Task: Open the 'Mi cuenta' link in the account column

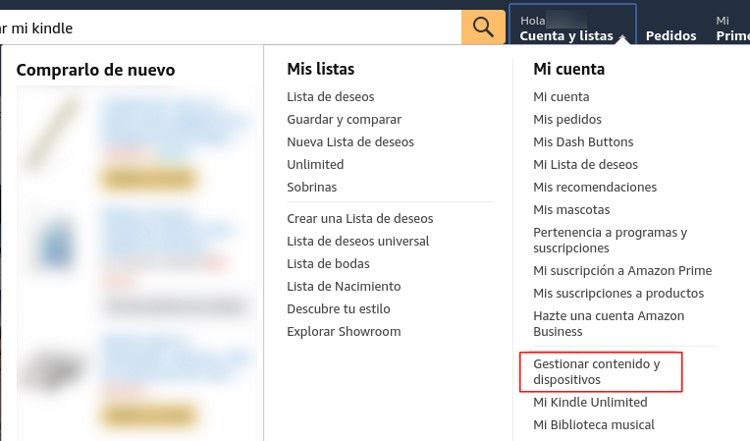Action: (561, 97)
